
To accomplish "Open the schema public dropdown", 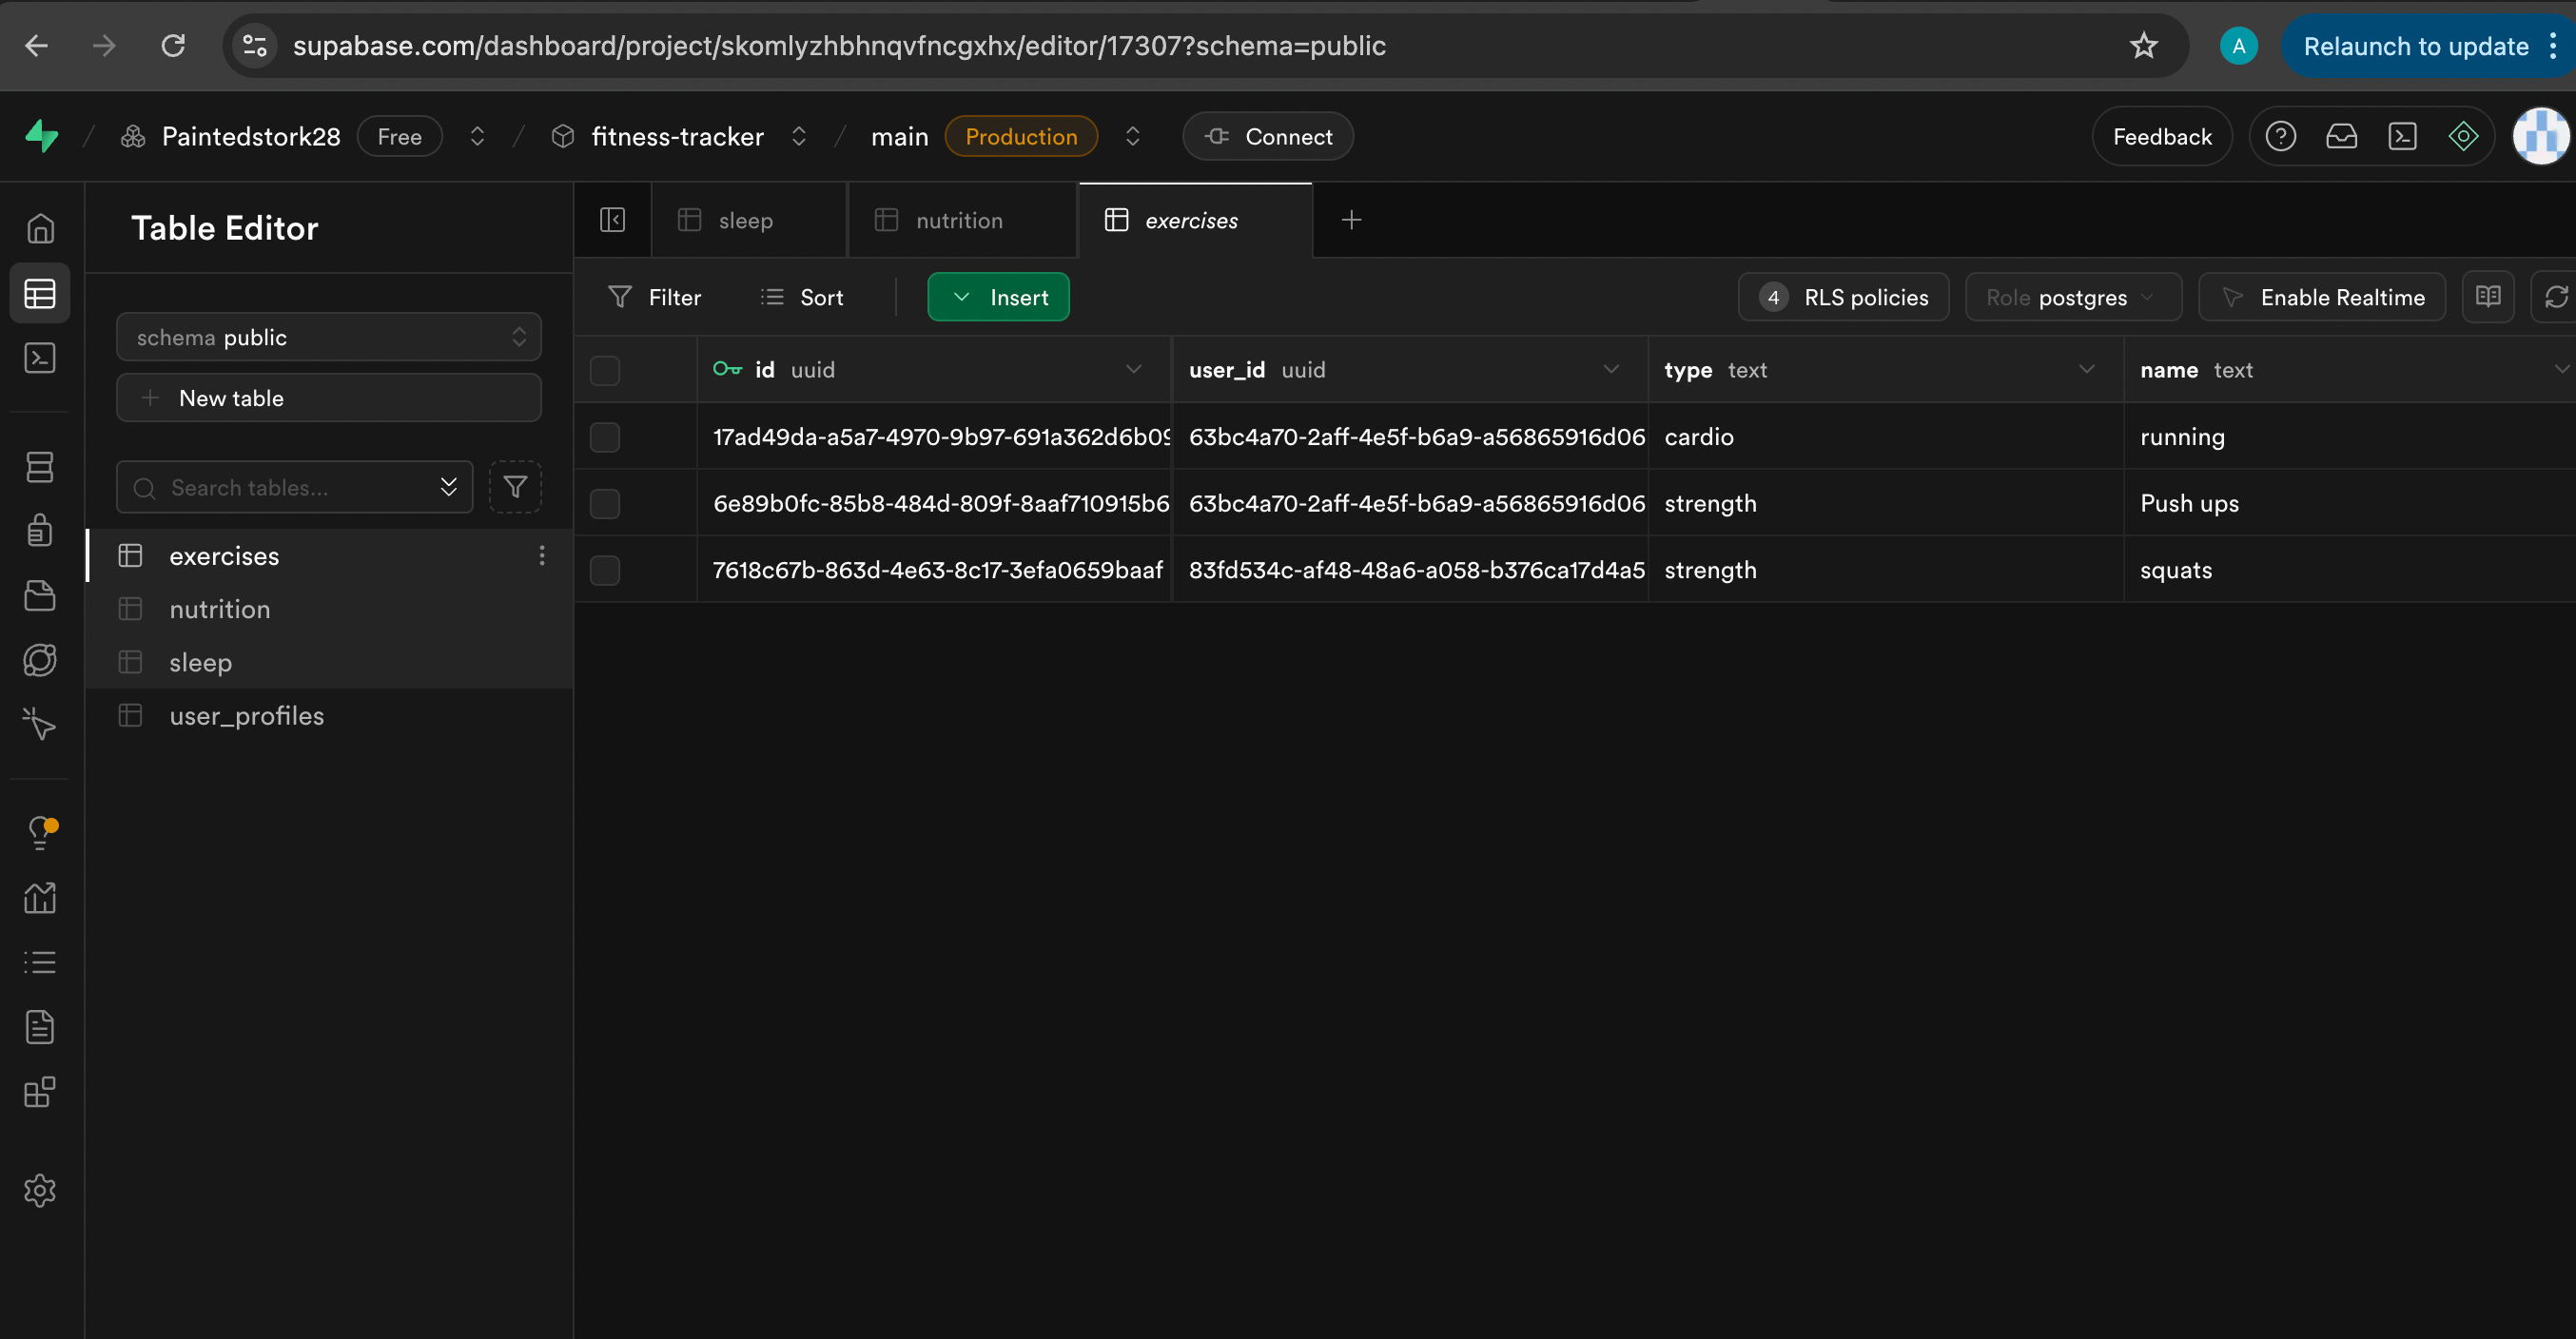I will pos(328,338).
